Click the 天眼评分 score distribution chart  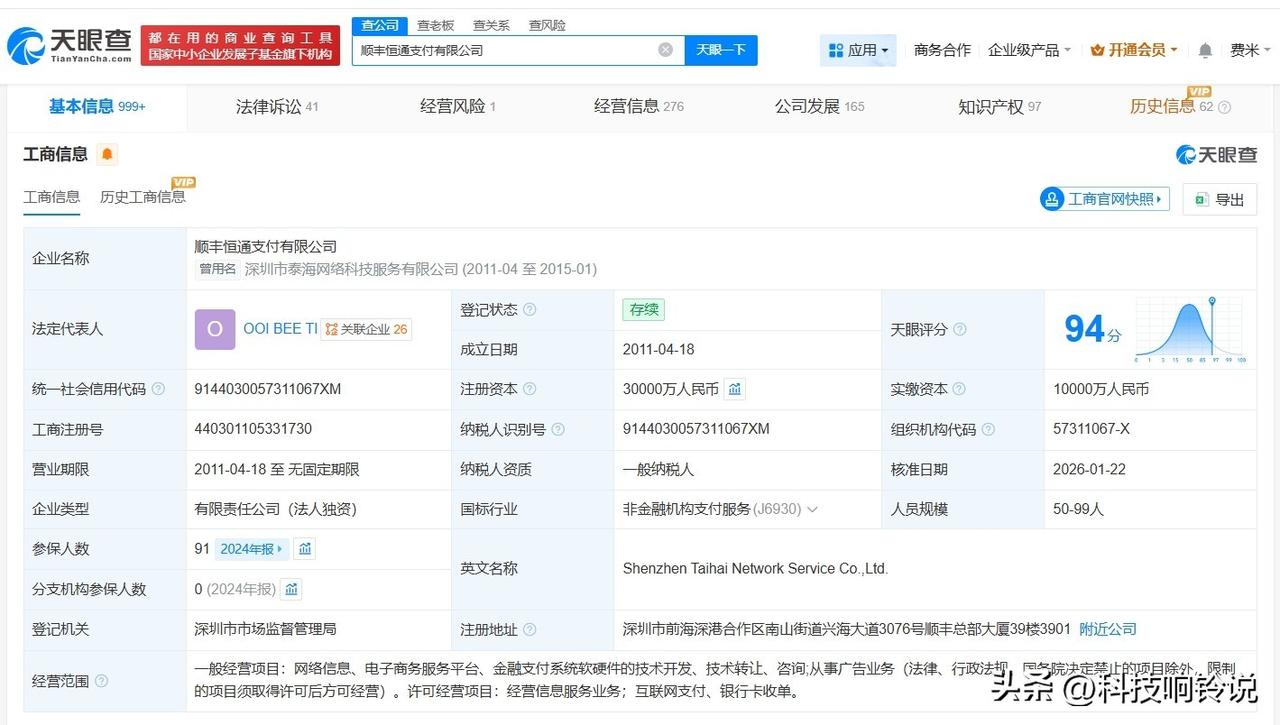point(1191,329)
